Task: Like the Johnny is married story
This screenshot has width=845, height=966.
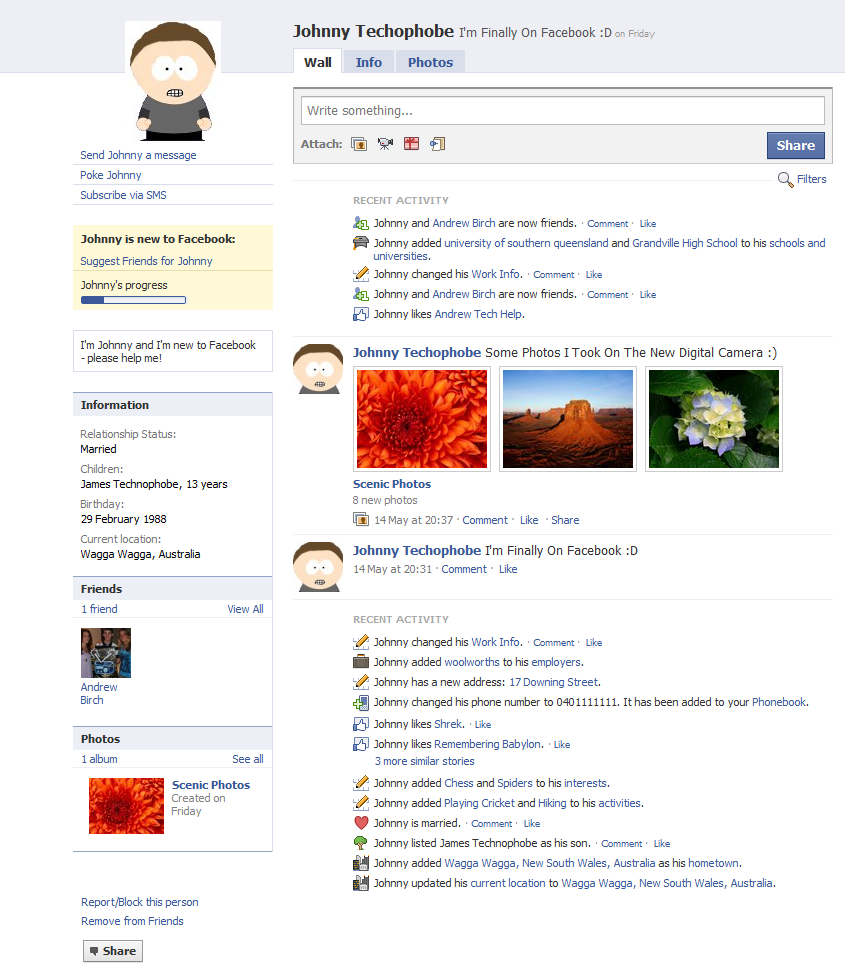Action: (x=532, y=824)
